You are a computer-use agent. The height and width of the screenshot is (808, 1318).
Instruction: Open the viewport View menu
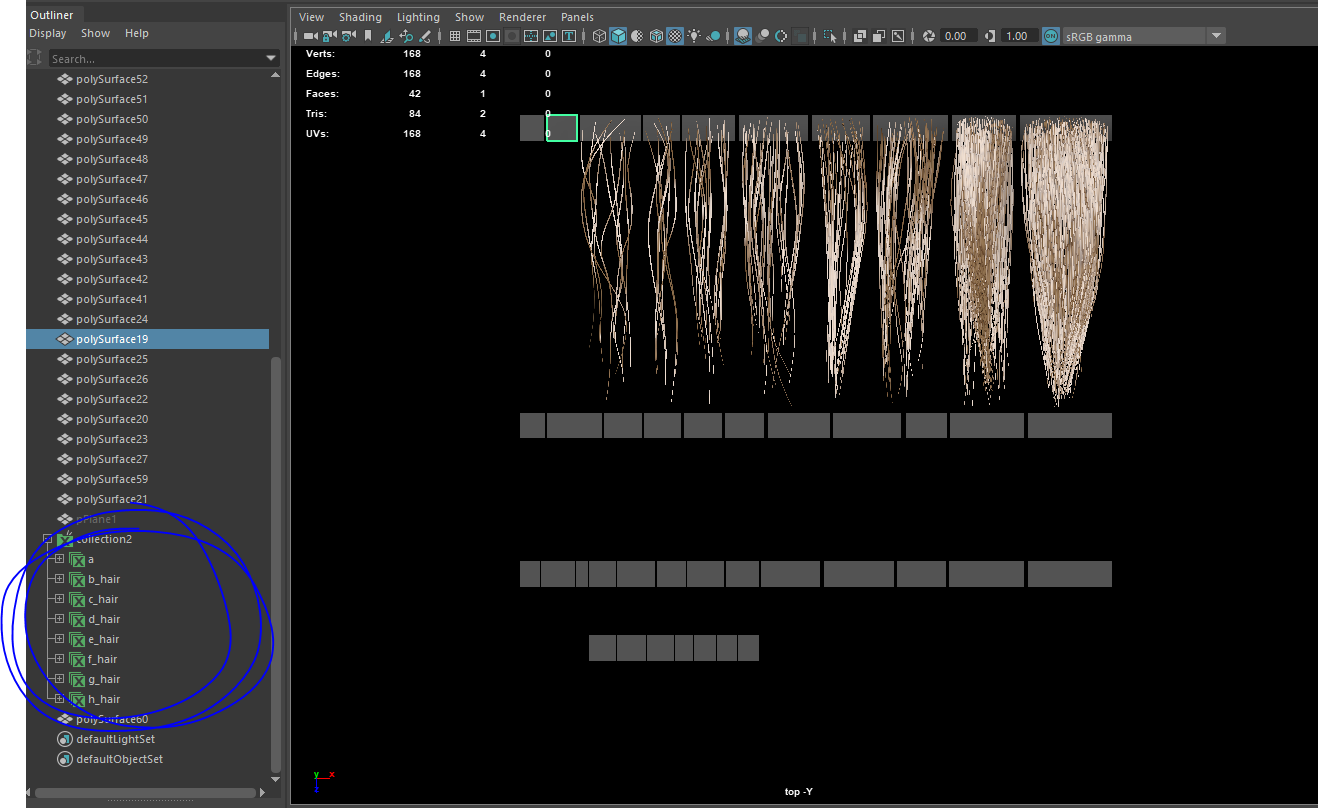coord(312,17)
